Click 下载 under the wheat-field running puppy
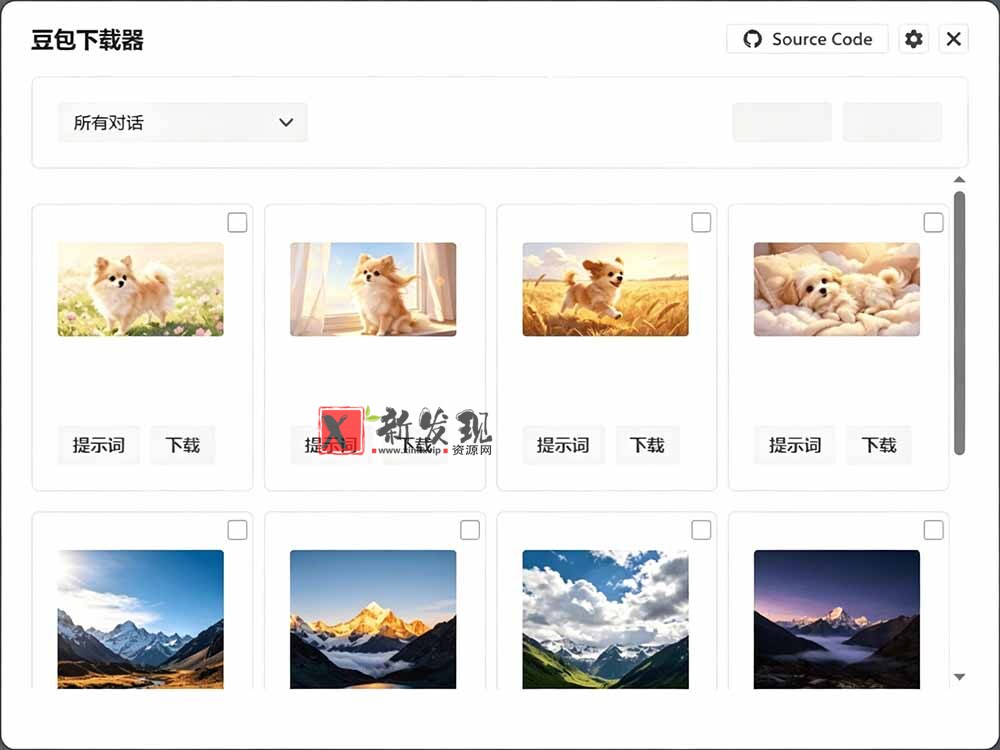Screen dimensions: 1000x750 coord(647,445)
